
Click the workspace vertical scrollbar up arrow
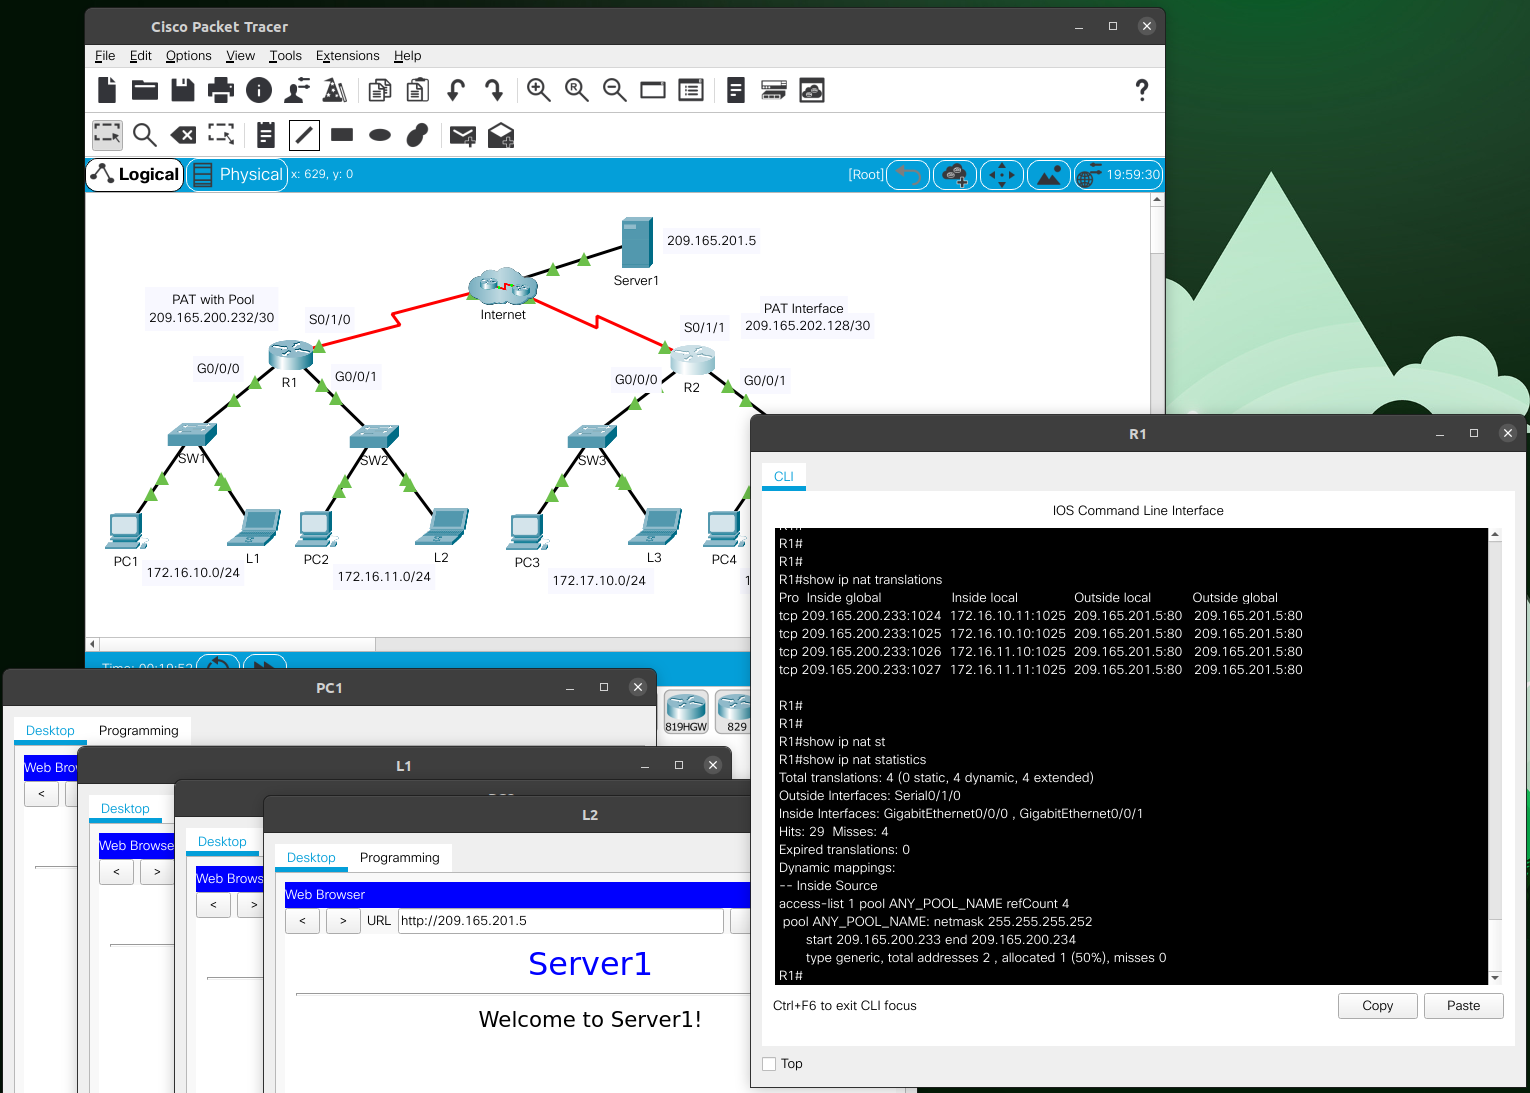click(1157, 200)
